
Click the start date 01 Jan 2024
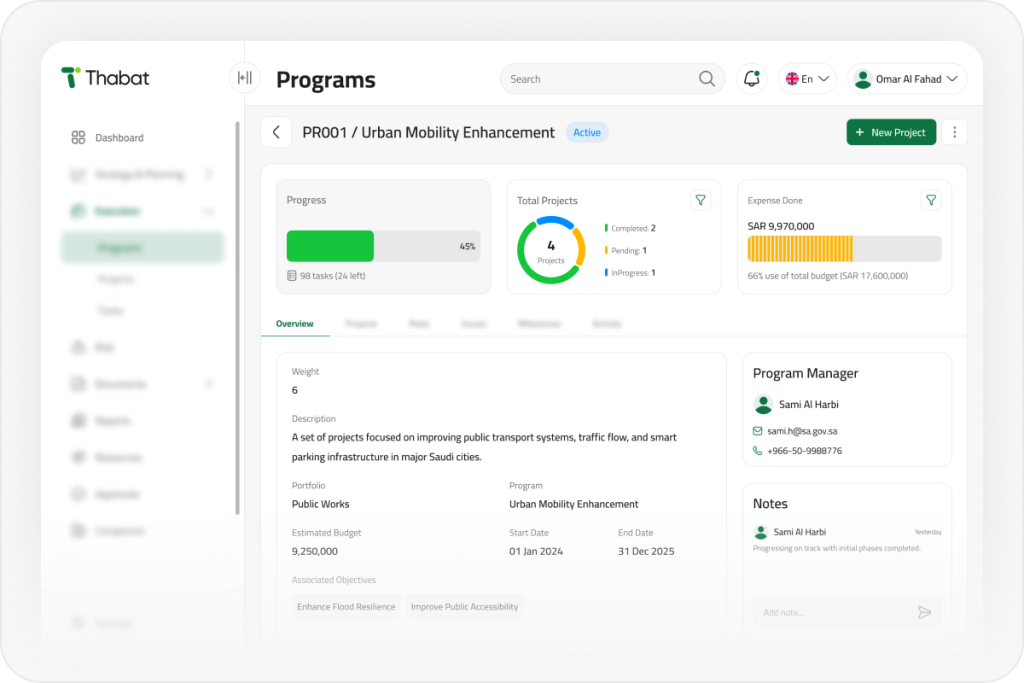tap(536, 551)
